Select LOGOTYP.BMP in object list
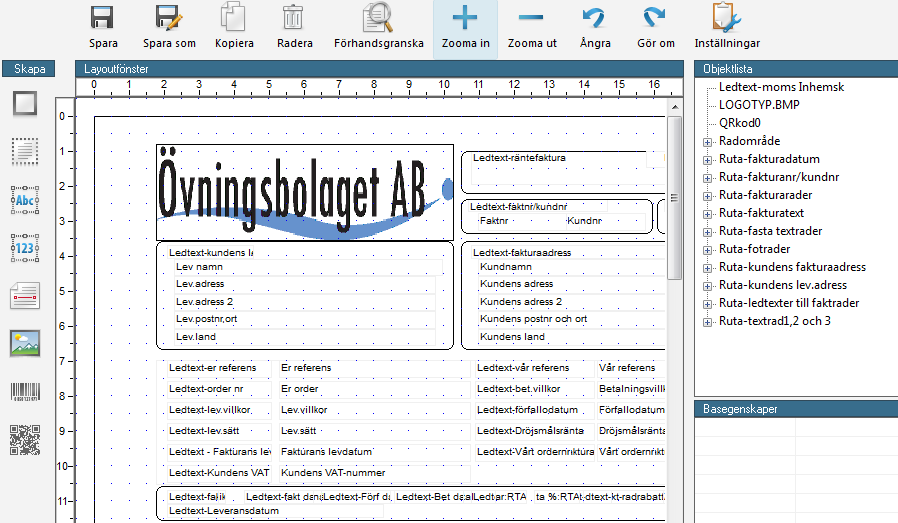This screenshot has width=898, height=523. [759, 105]
